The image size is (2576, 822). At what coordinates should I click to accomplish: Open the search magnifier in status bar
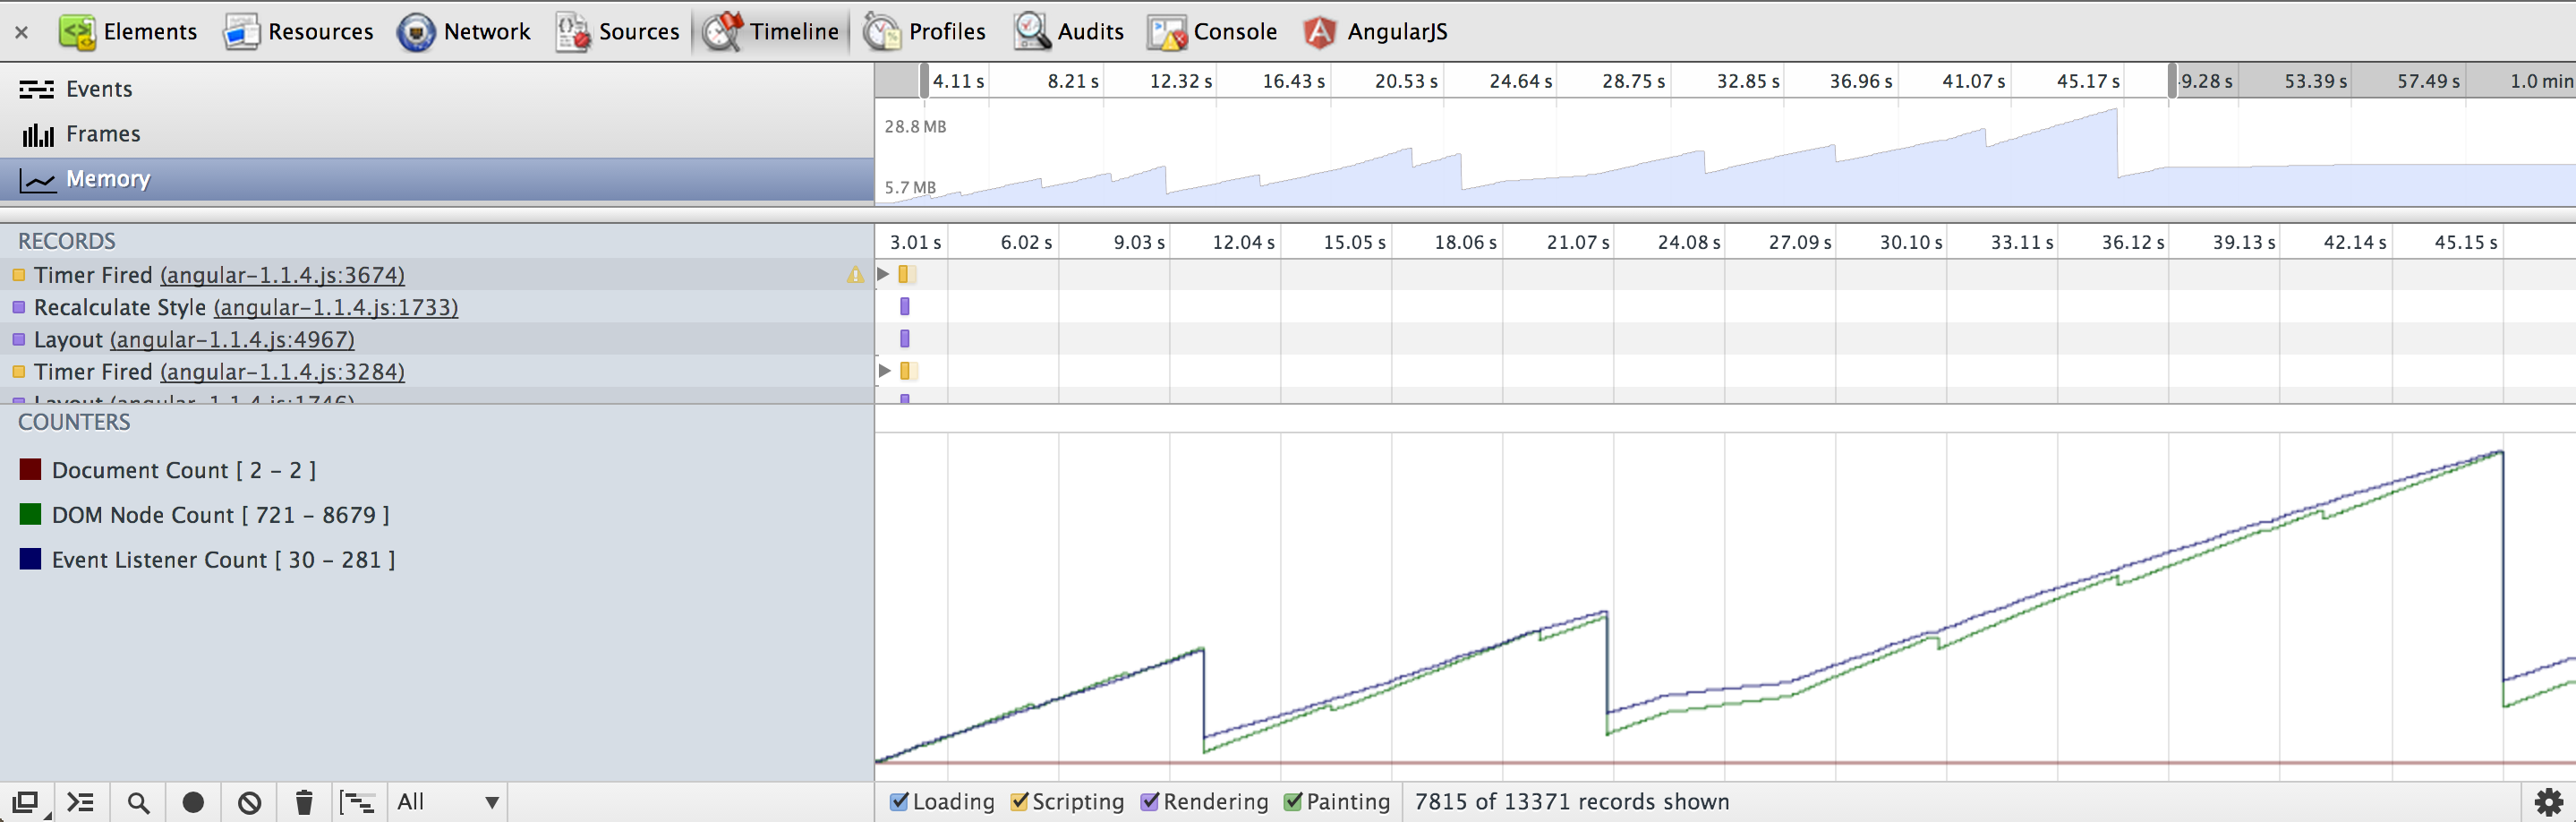coord(138,802)
